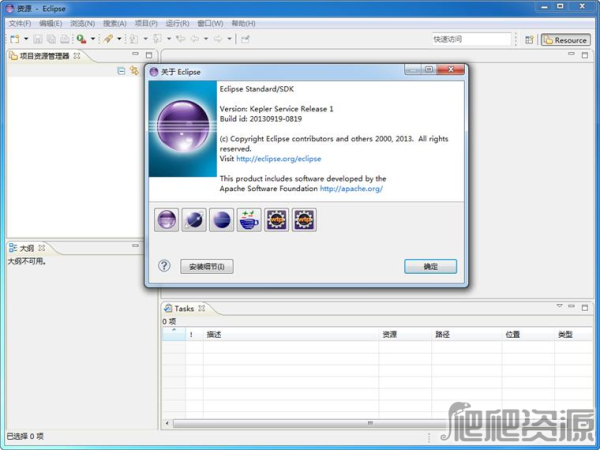Click Link with Editor icon in project explorer
This screenshot has width=600, height=450.
click(x=134, y=71)
